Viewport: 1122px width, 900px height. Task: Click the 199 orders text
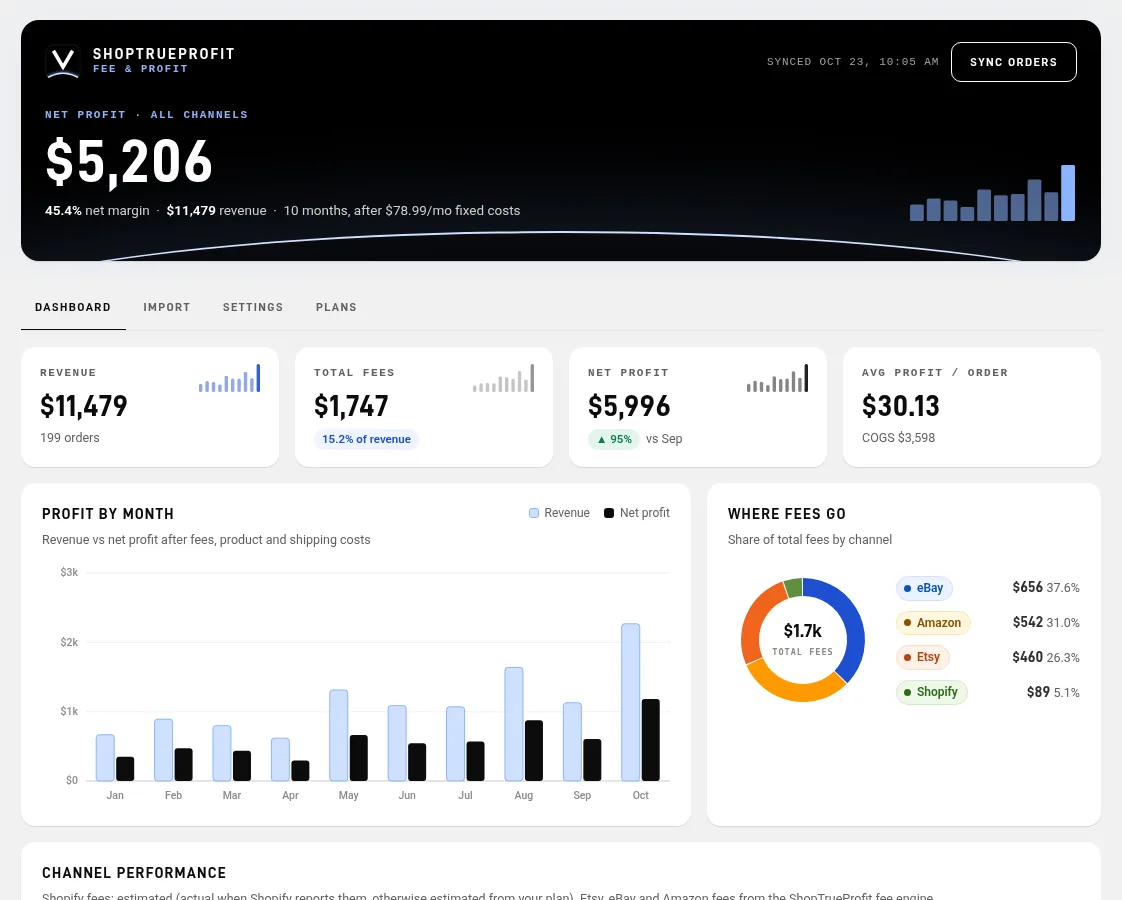[x=69, y=438]
